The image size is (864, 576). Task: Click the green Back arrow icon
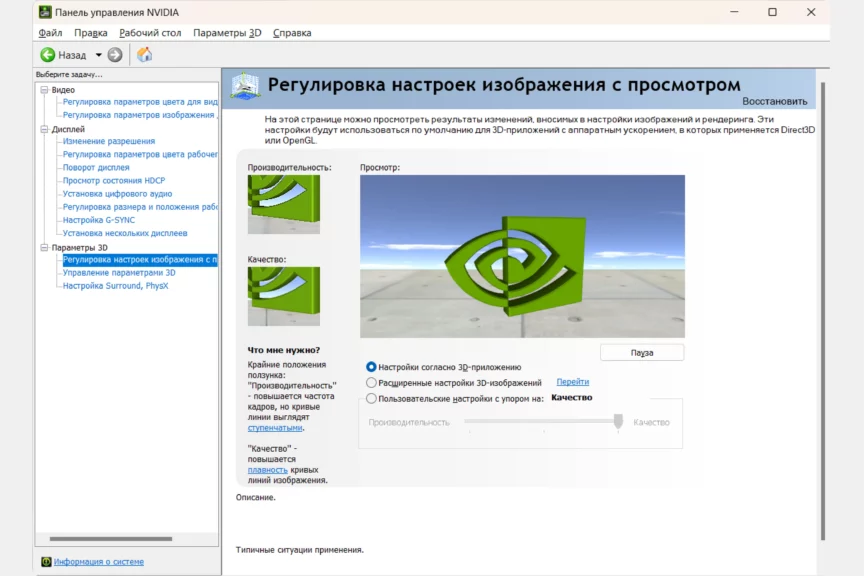coord(47,55)
